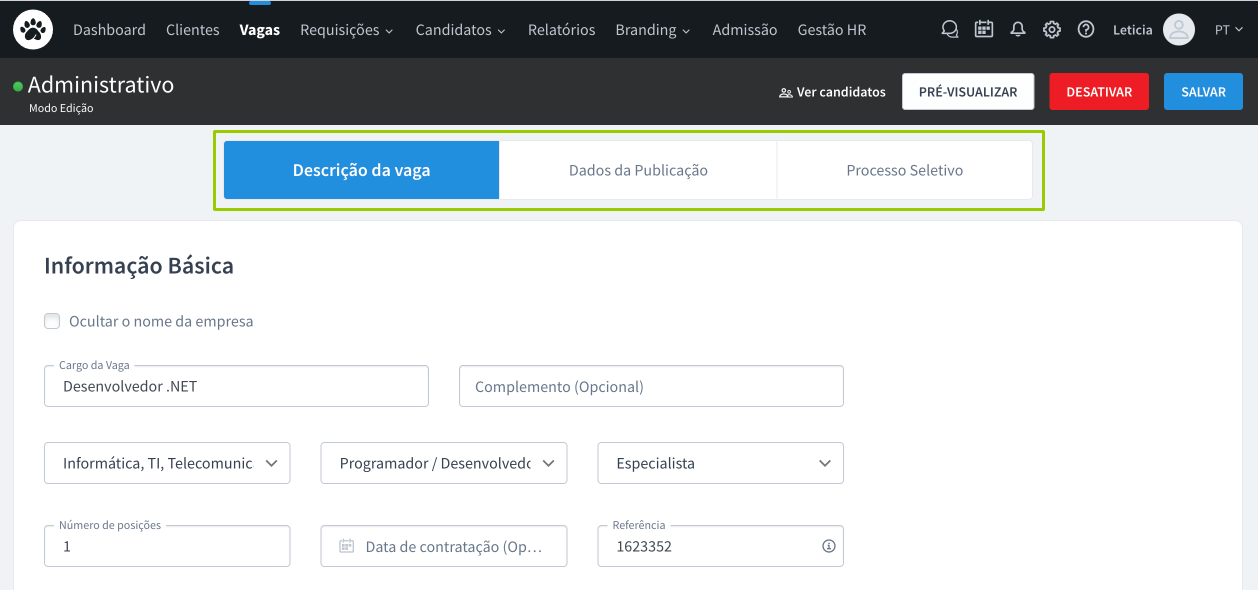
Task: Click the Leticia user avatar
Action: click(x=1179, y=30)
